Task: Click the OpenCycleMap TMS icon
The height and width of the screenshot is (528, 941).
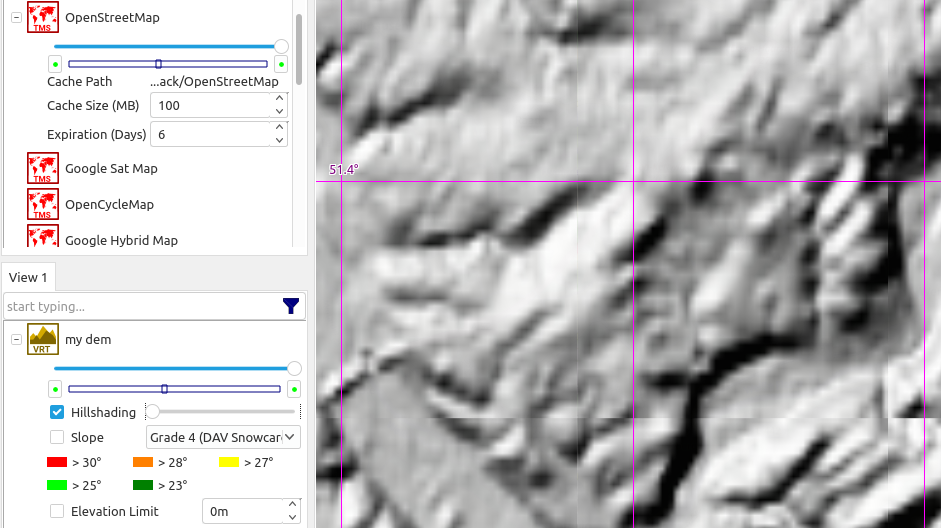Action: coord(43,204)
